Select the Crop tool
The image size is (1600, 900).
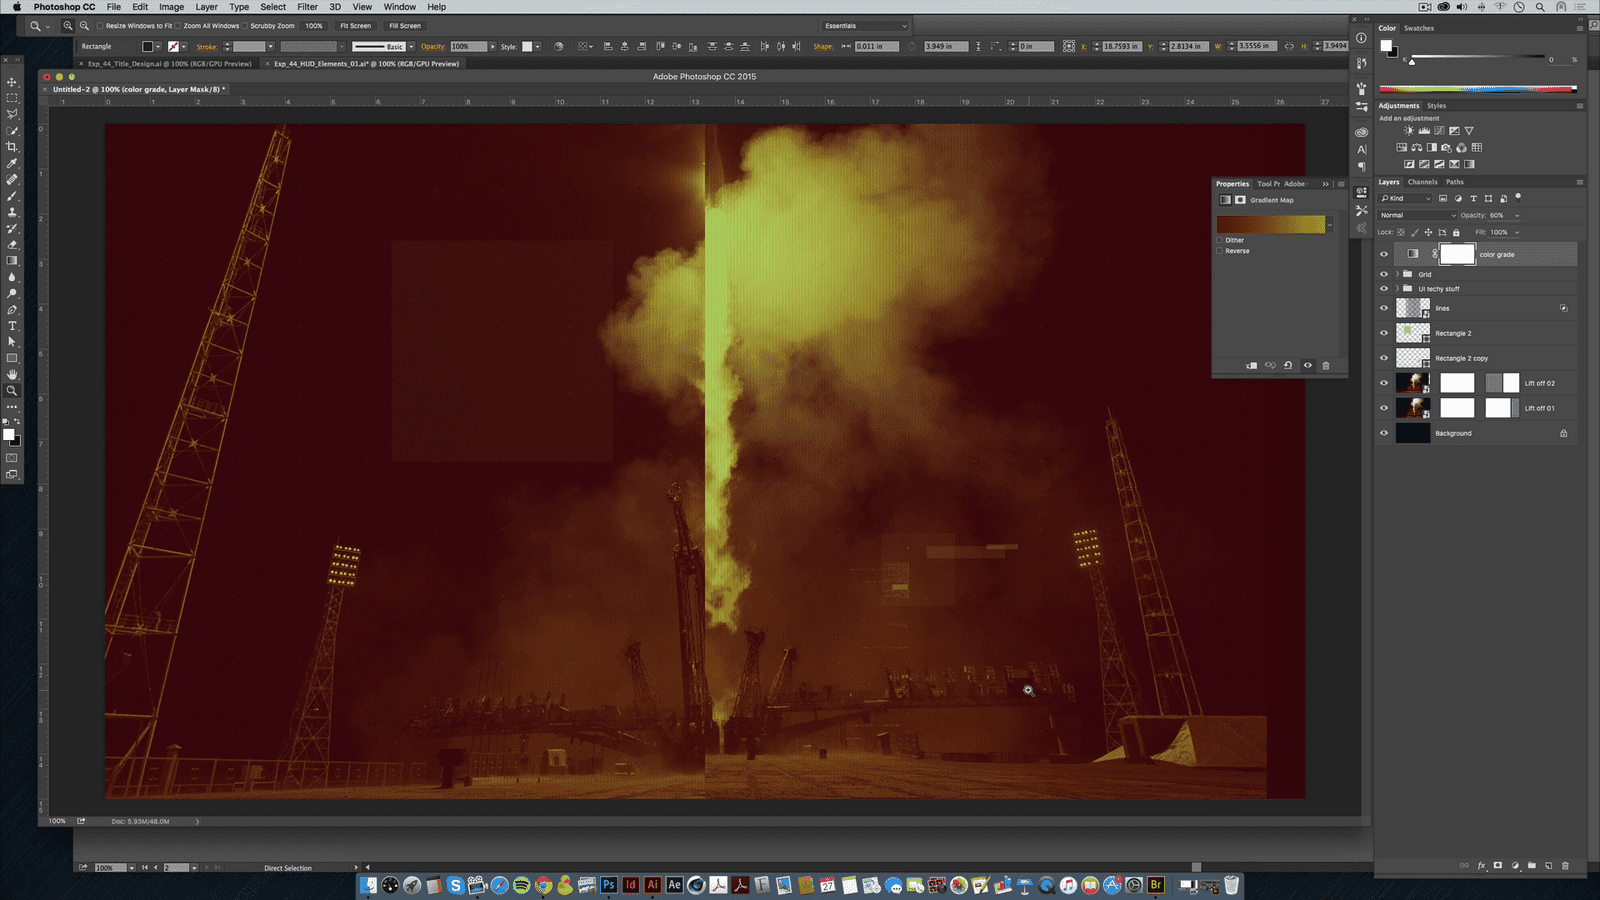click(12, 147)
